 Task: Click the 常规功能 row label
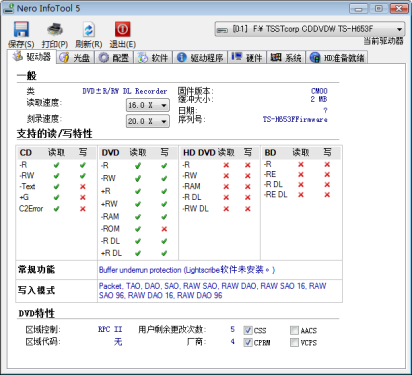tap(36, 270)
